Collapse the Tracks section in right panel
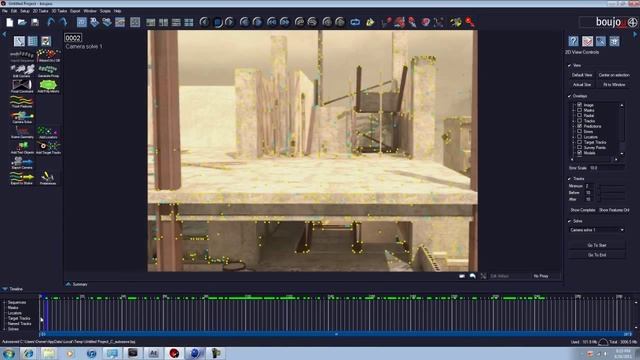The width and height of the screenshot is (640, 360). [x=570, y=179]
